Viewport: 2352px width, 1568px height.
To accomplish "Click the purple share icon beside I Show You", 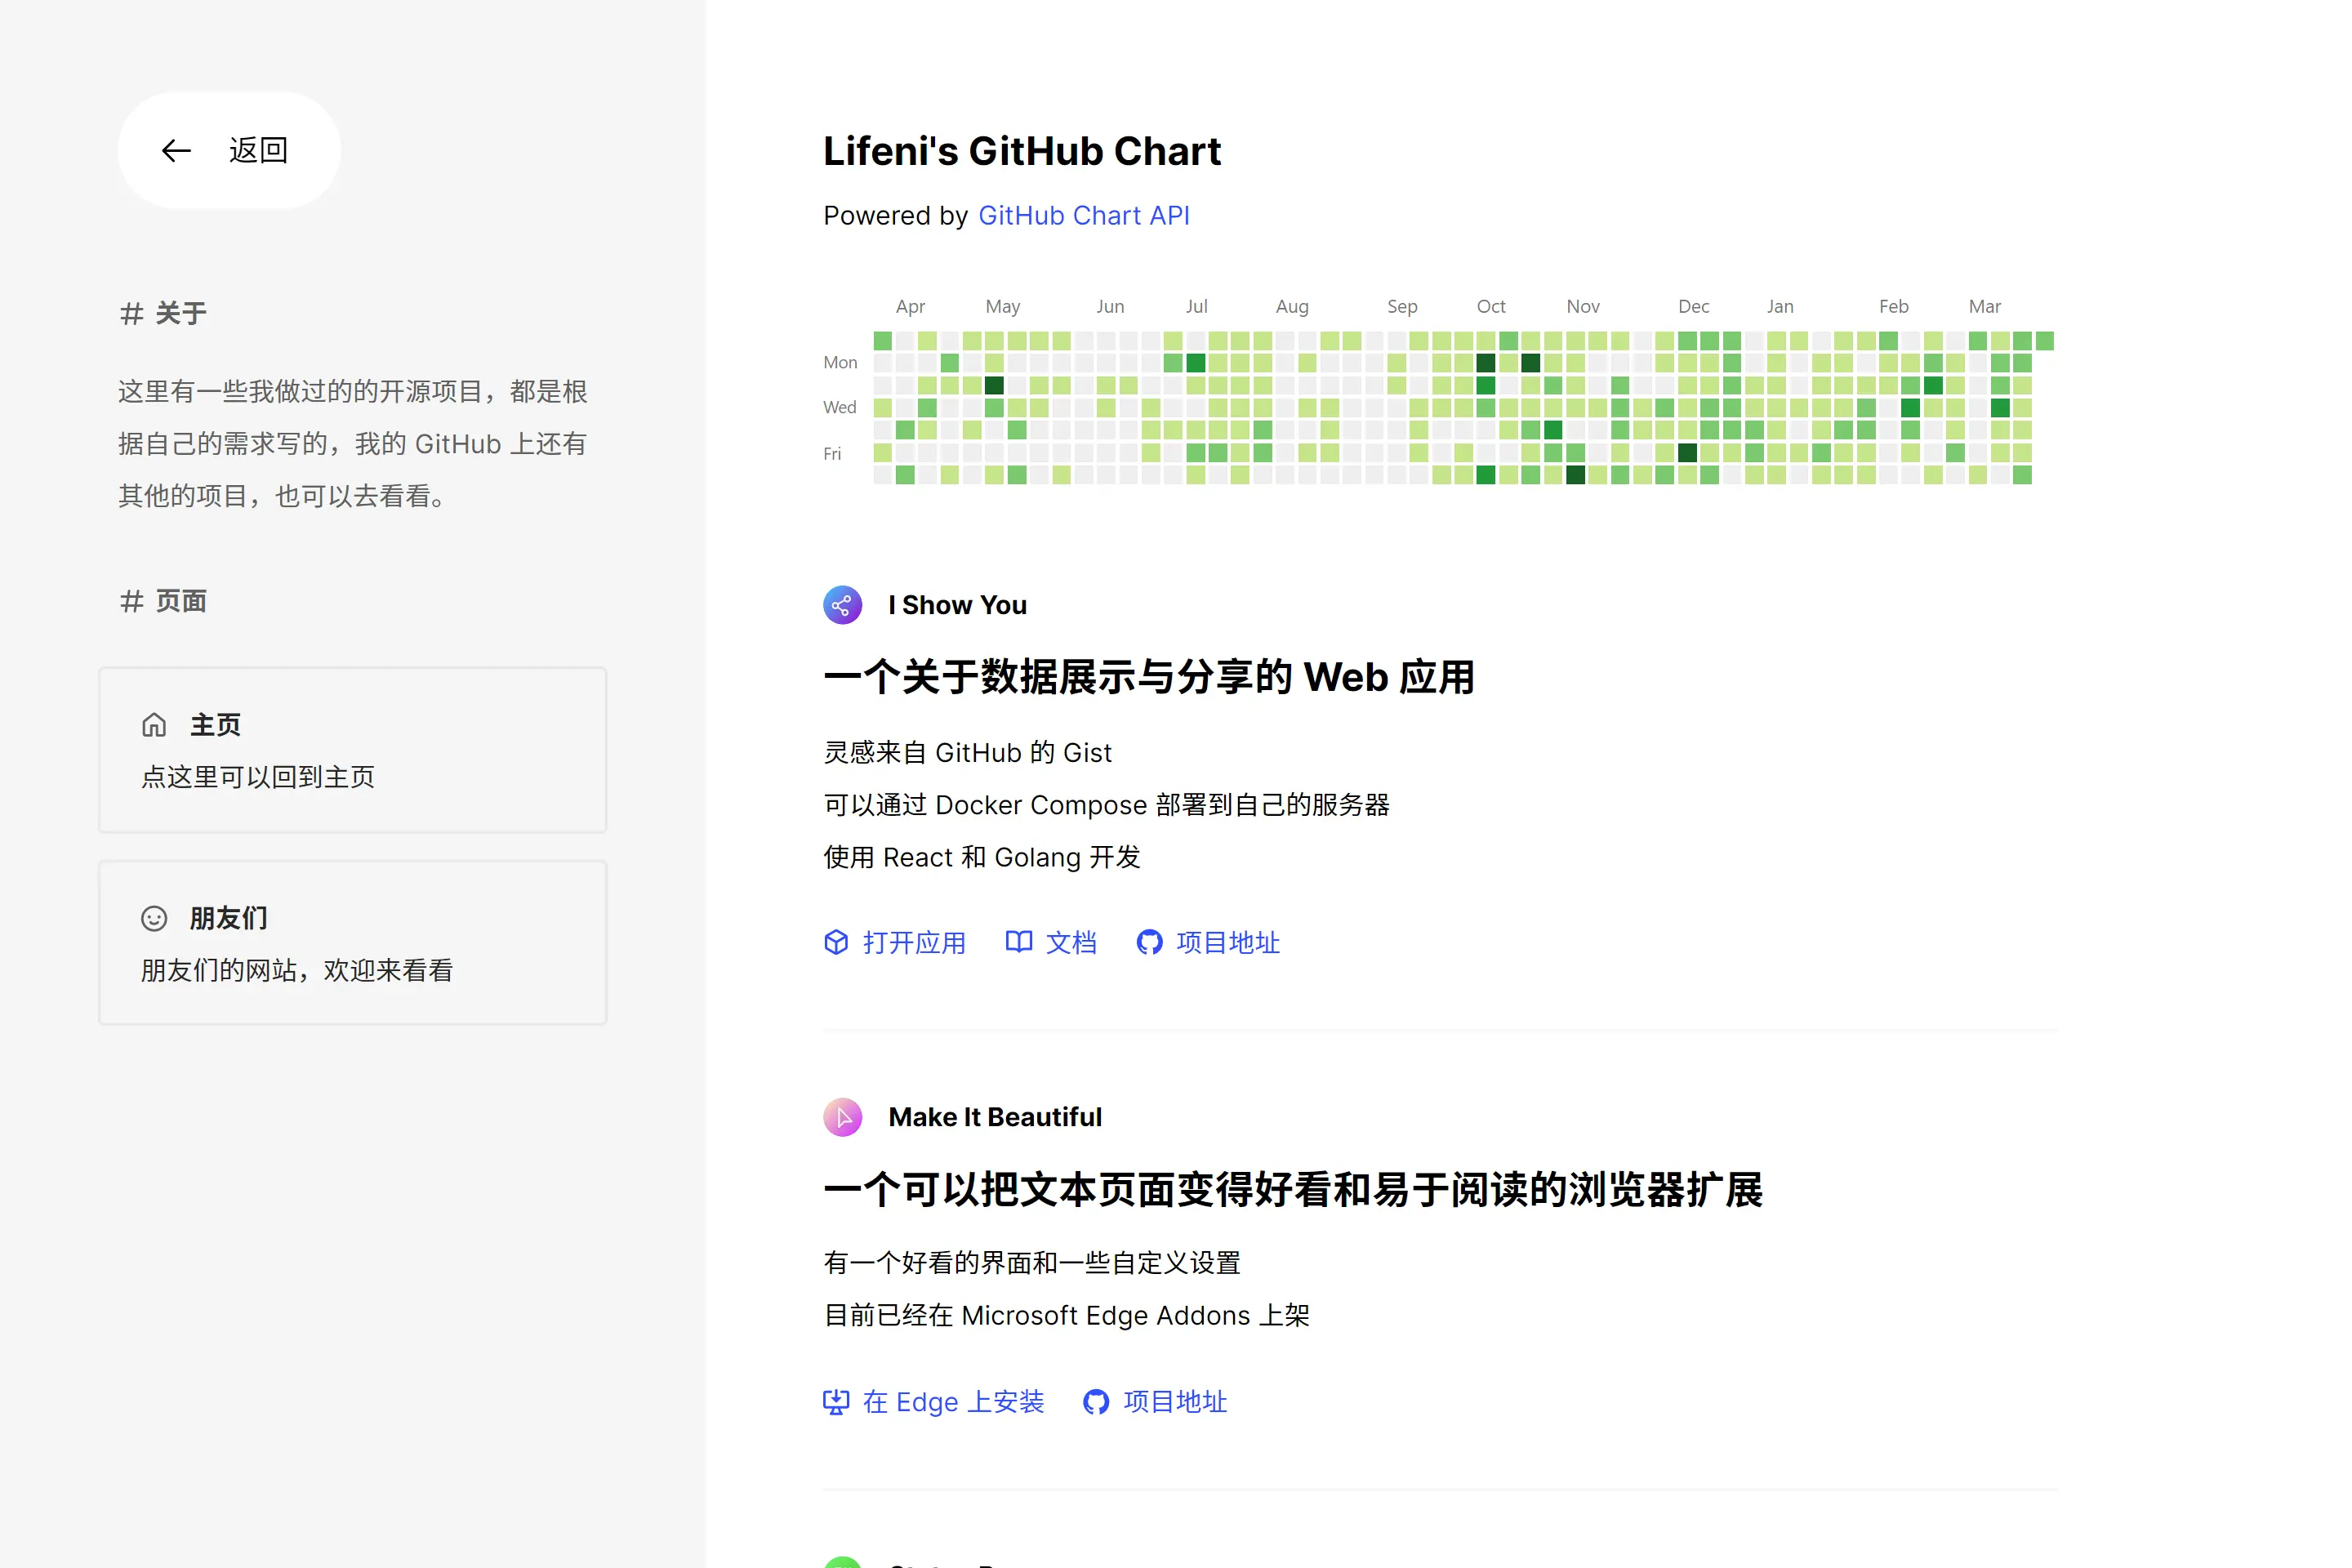I will click(842, 605).
